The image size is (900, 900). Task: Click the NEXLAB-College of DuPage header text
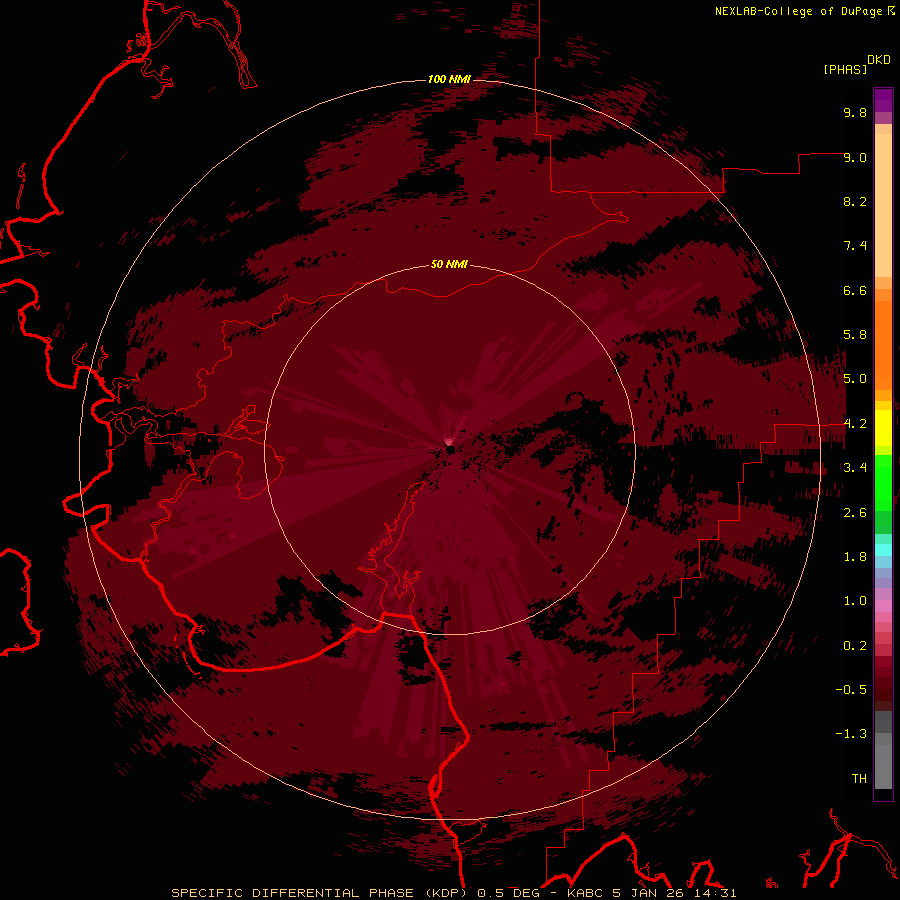pos(798,11)
